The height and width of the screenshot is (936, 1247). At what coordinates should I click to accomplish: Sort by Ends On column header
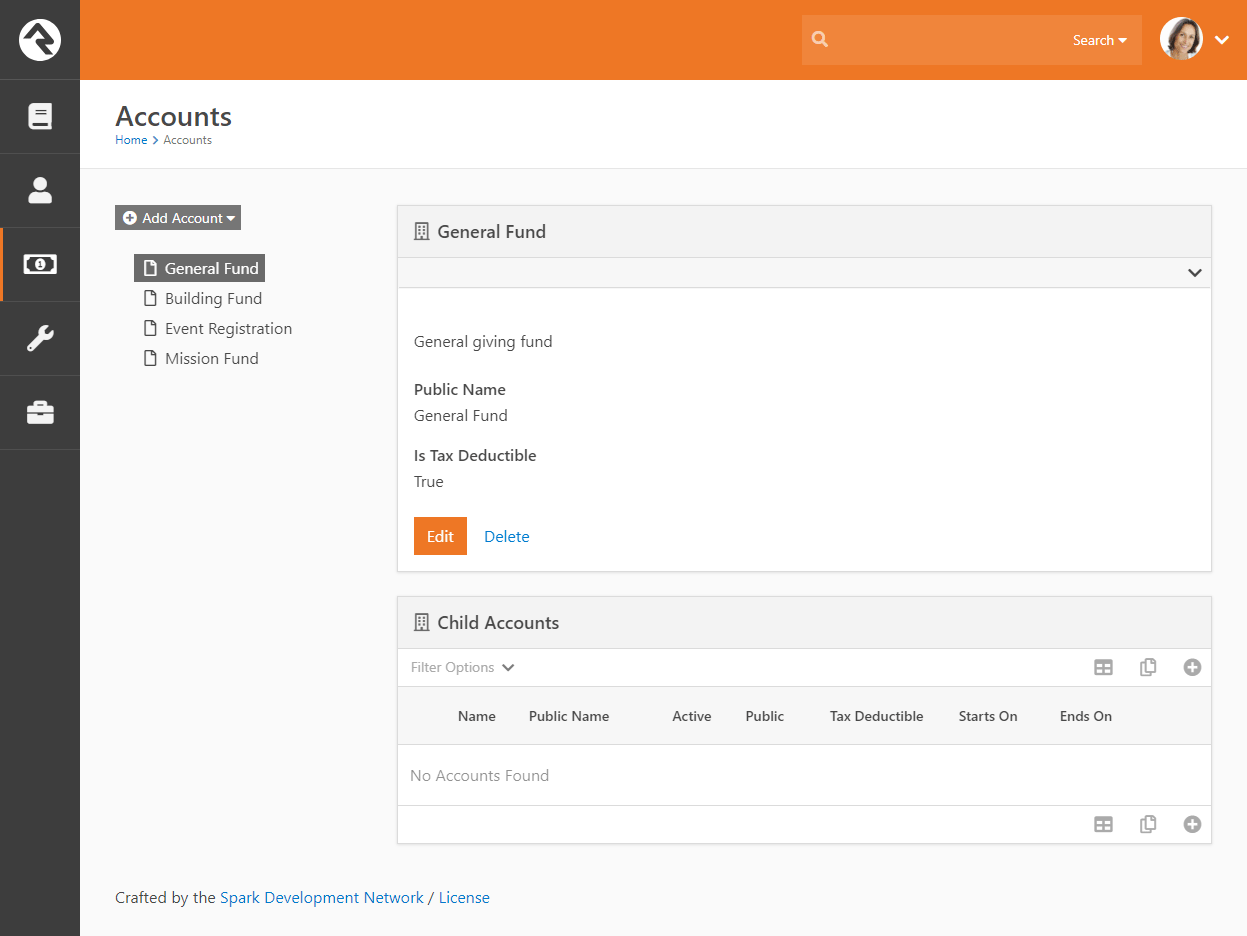point(1086,716)
